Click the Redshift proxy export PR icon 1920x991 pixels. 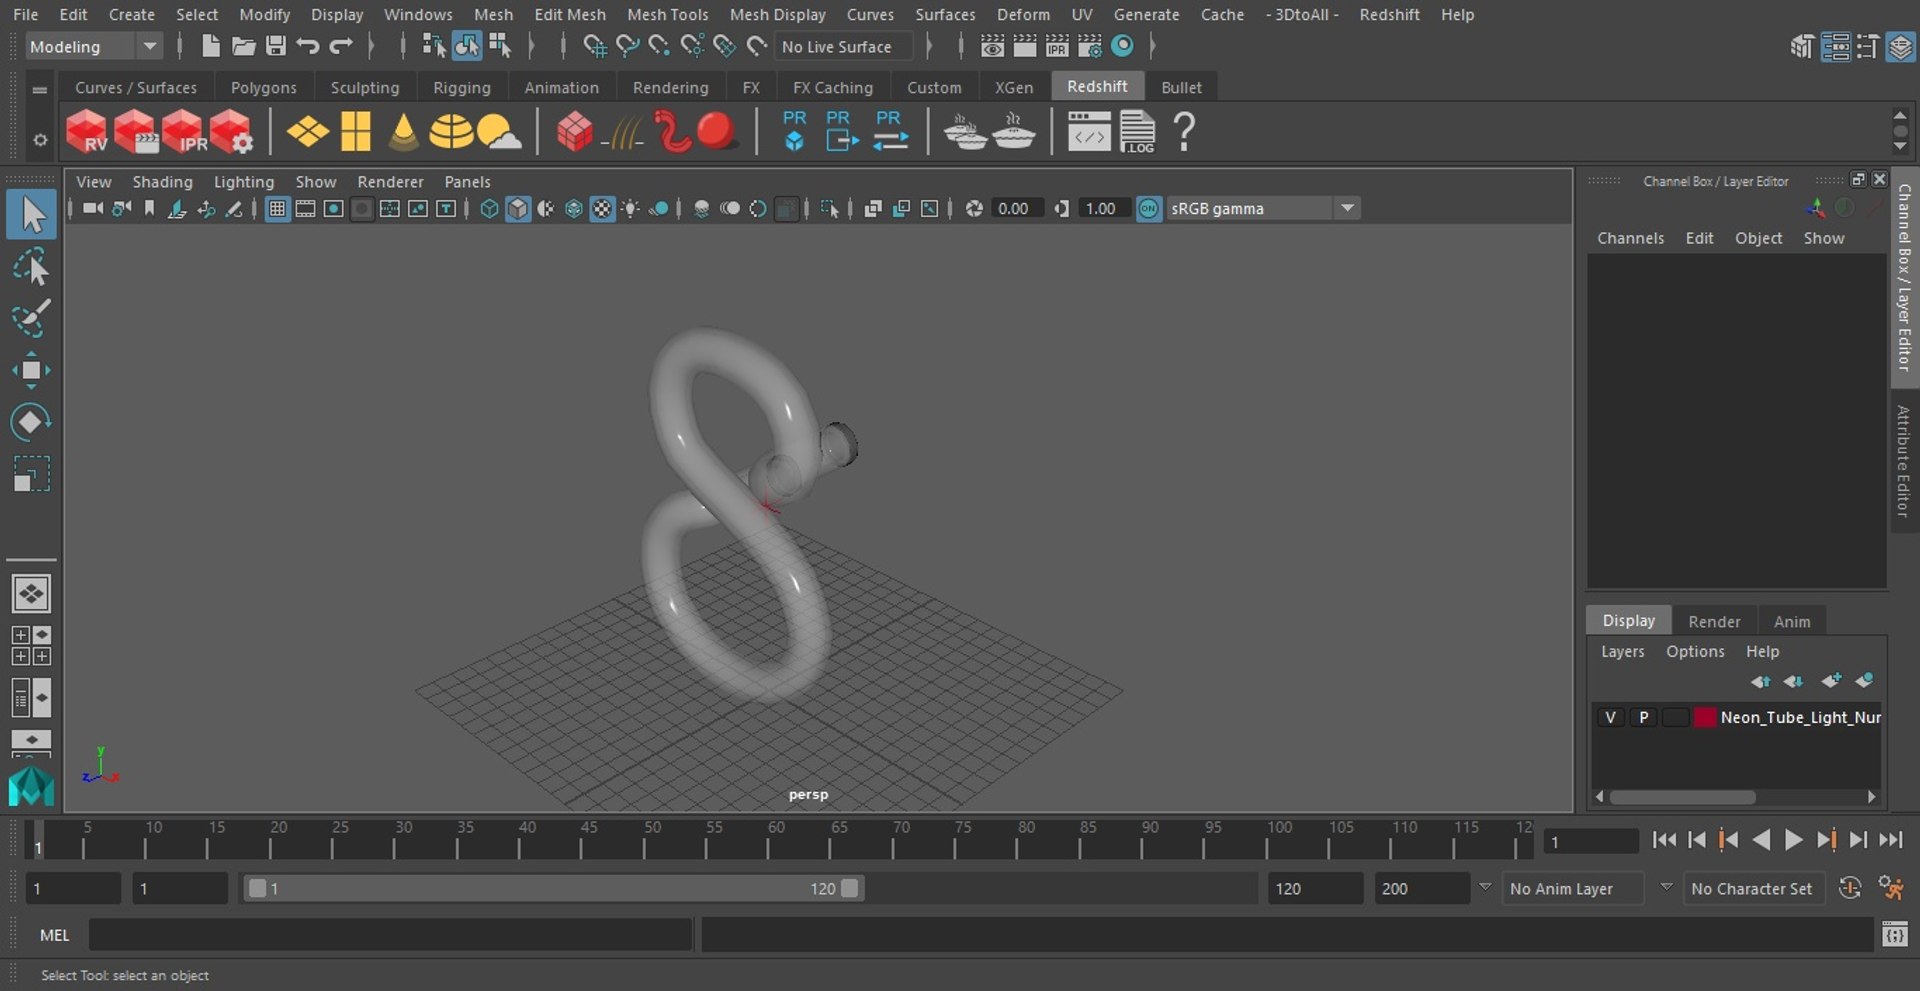[842, 132]
